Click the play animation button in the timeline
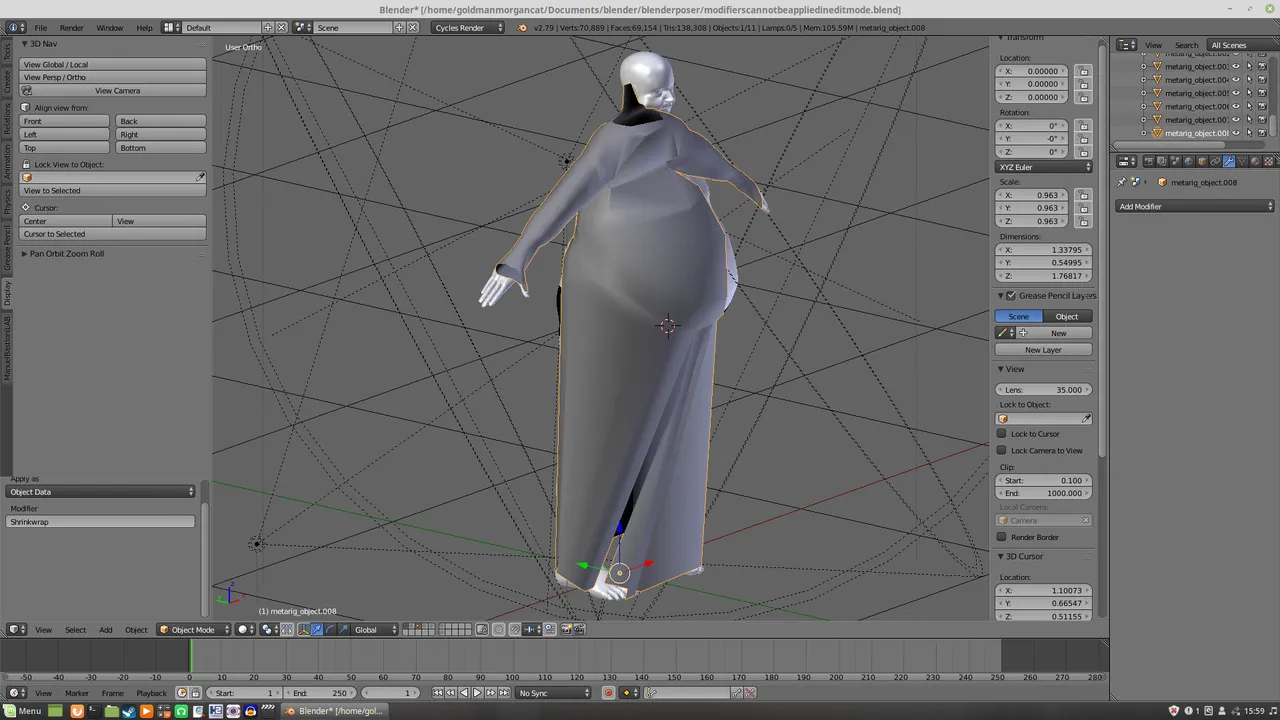This screenshot has width=1280, height=720. coord(477,692)
